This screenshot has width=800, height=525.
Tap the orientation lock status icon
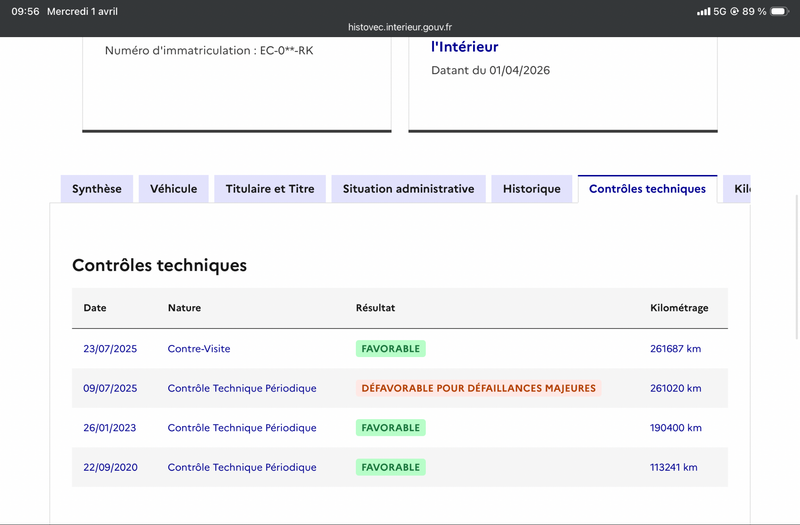click(735, 11)
